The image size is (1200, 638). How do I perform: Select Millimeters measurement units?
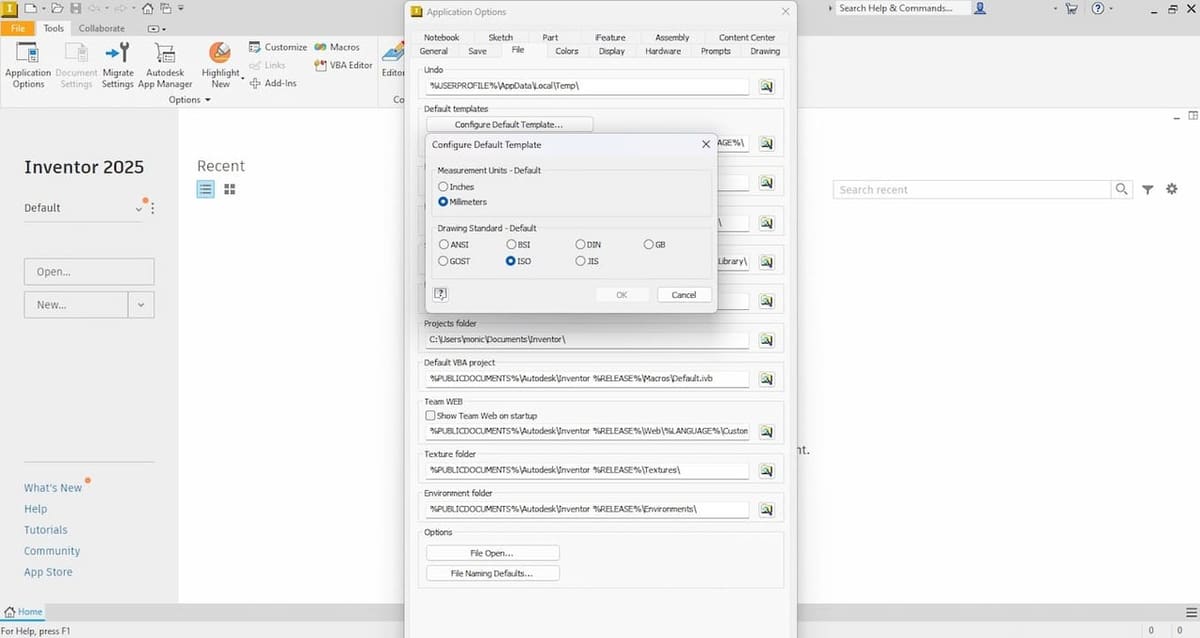tap(462, 202)
